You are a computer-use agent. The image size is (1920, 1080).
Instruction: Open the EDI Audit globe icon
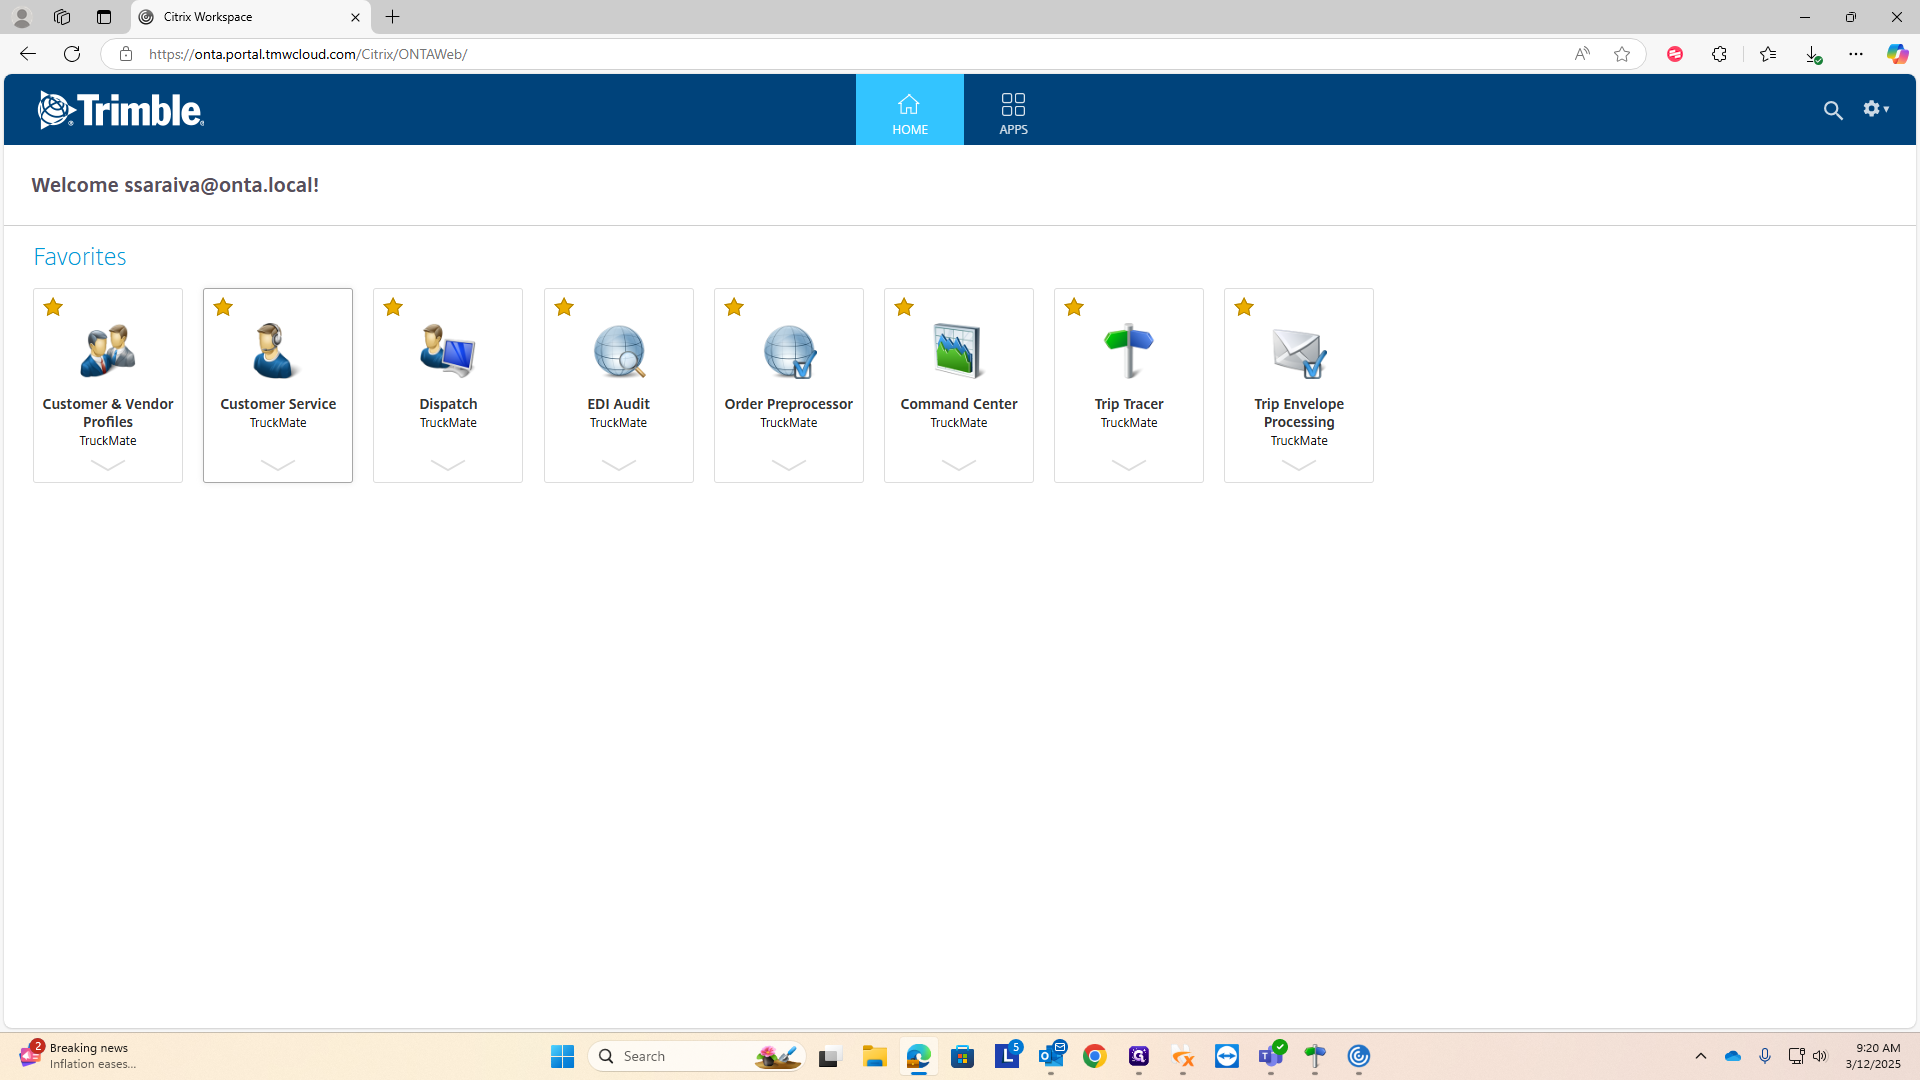pyautogui.click(x=618, y=351)
